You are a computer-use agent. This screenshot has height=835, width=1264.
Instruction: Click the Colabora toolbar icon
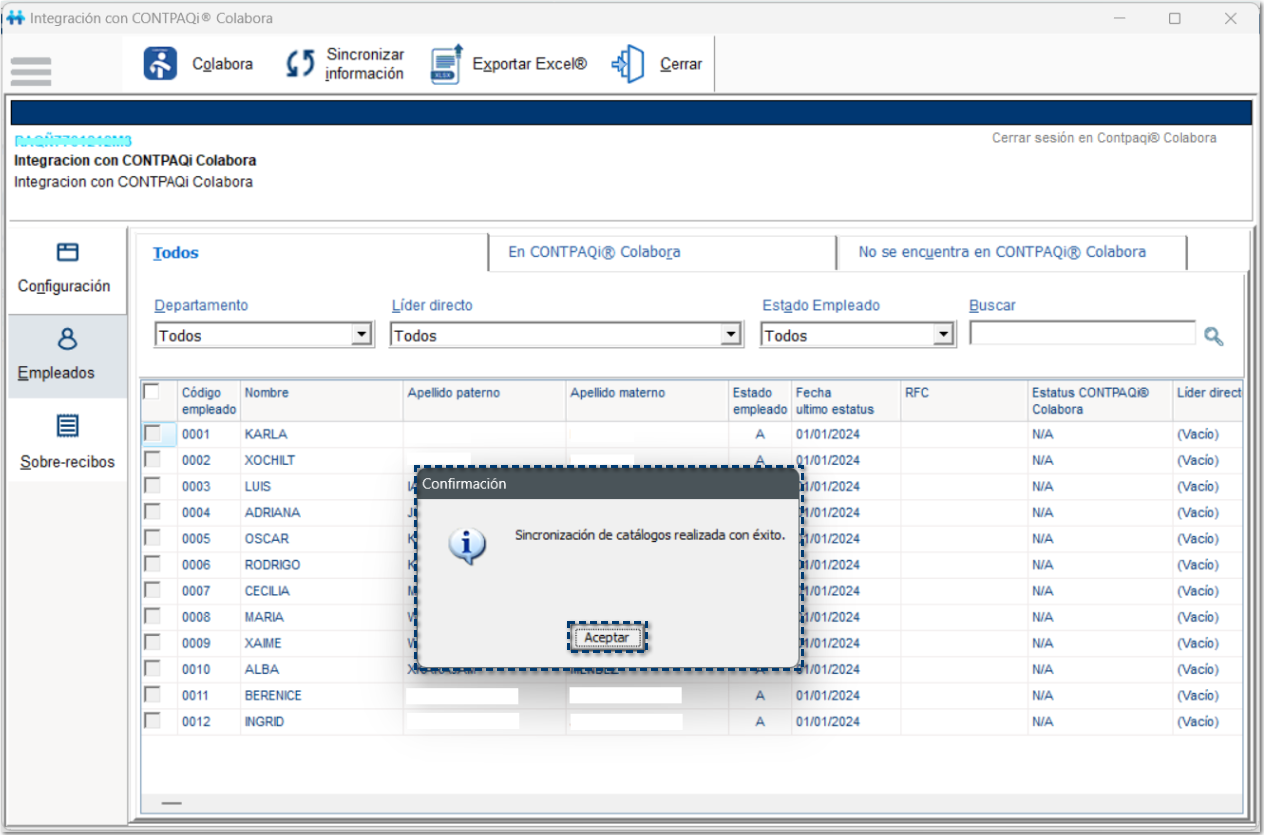[x=160, y=64]
